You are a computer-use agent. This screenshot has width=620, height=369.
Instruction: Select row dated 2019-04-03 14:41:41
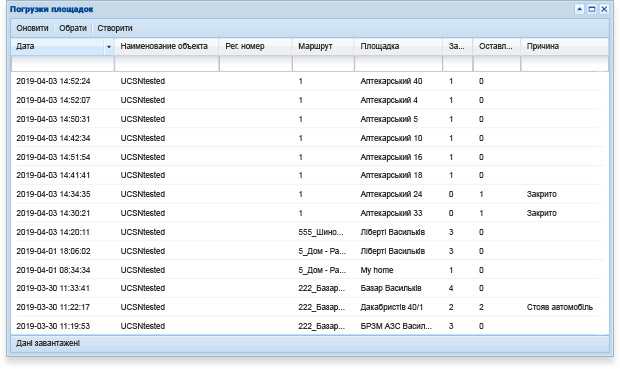point(310,175)
